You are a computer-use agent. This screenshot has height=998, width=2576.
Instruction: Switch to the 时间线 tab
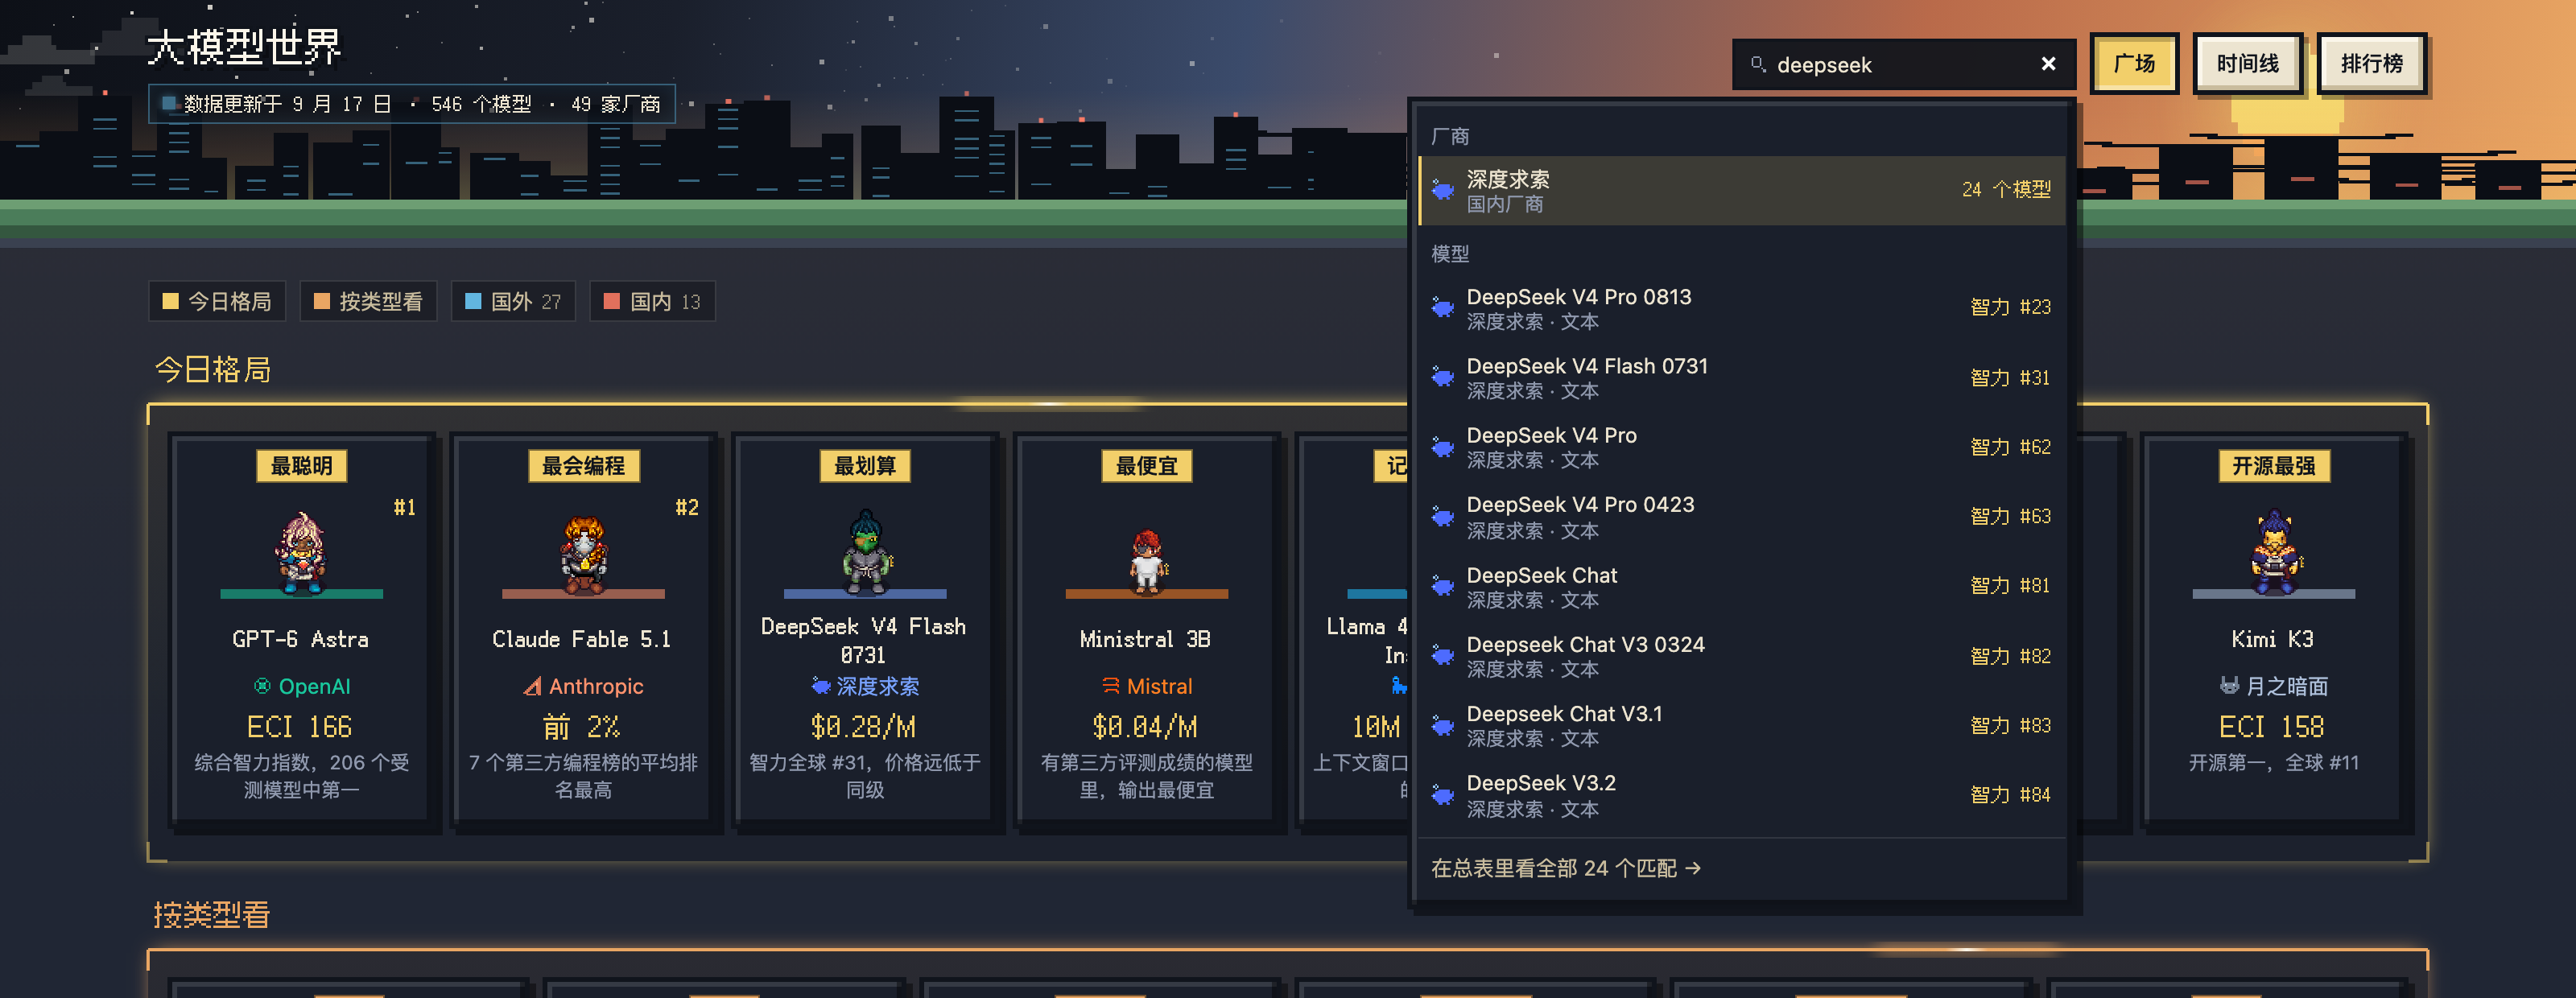coord(2247,64)
